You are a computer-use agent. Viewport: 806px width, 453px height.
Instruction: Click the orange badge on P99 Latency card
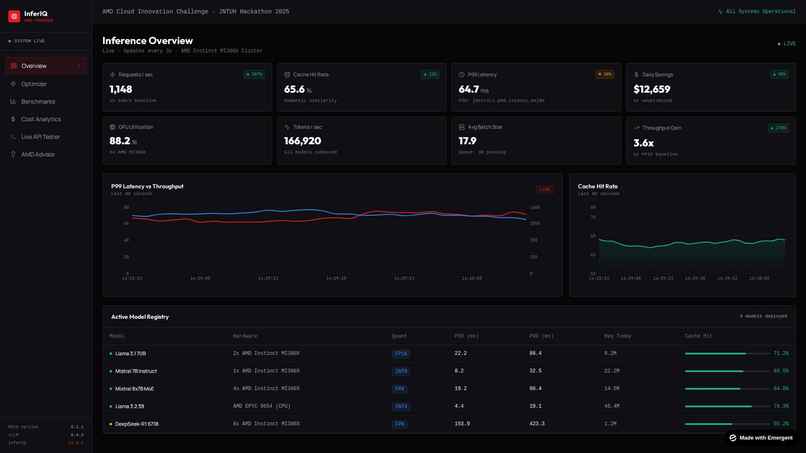604,75
